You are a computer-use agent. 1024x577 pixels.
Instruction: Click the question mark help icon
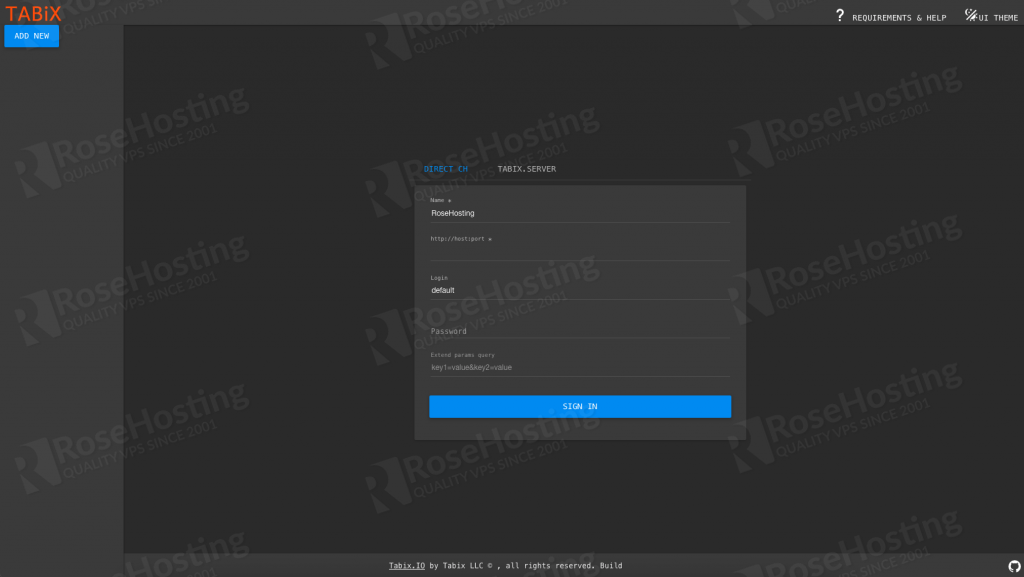[x=840, y=15]
